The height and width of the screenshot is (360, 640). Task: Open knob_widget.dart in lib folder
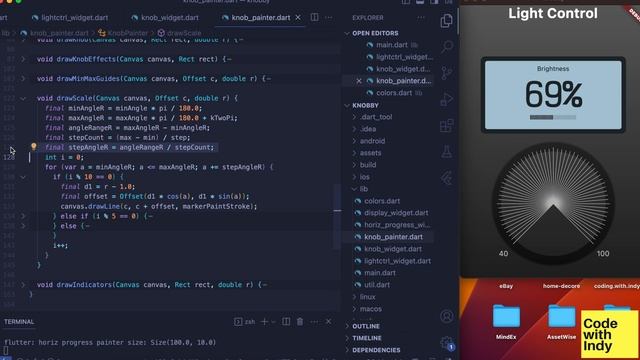393,249
